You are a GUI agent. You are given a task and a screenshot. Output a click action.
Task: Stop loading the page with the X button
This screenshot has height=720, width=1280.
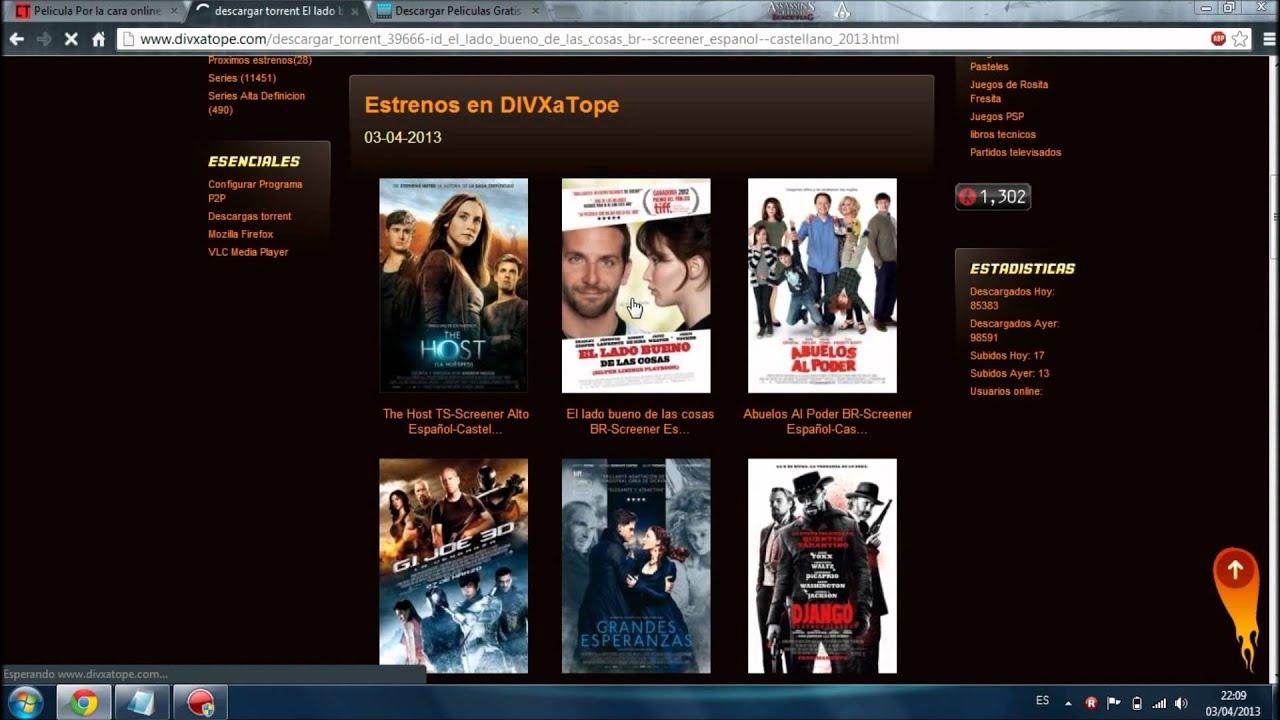[71, 39]
